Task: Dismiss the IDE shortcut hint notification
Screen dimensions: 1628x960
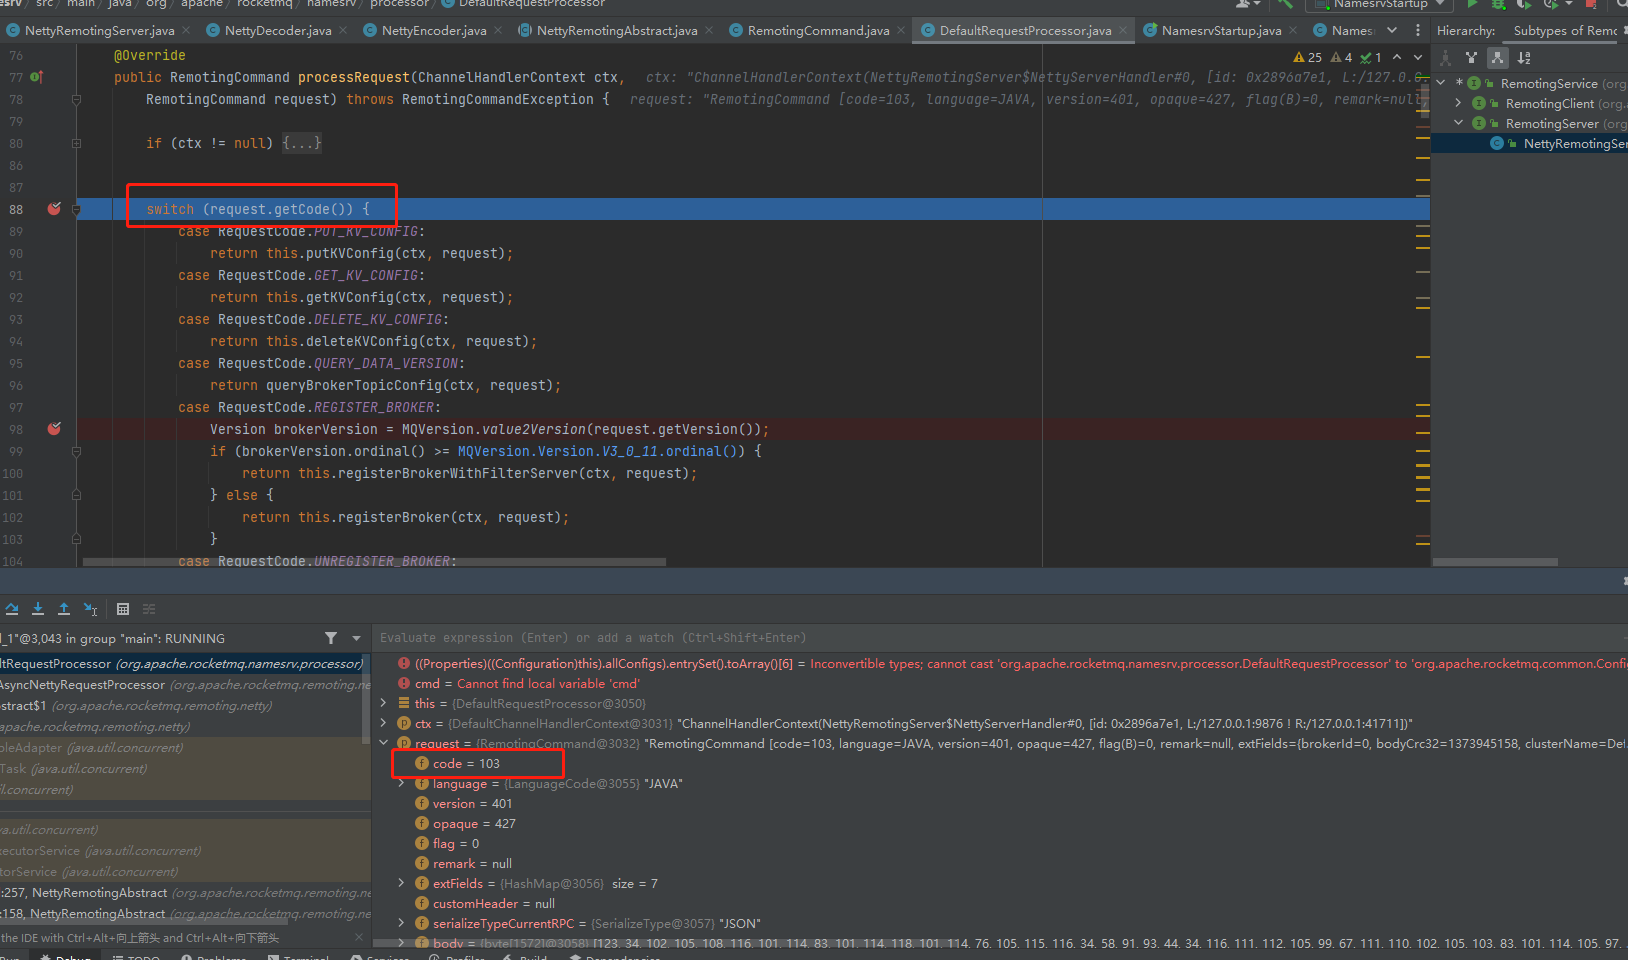Action: [x=359, y=937]
